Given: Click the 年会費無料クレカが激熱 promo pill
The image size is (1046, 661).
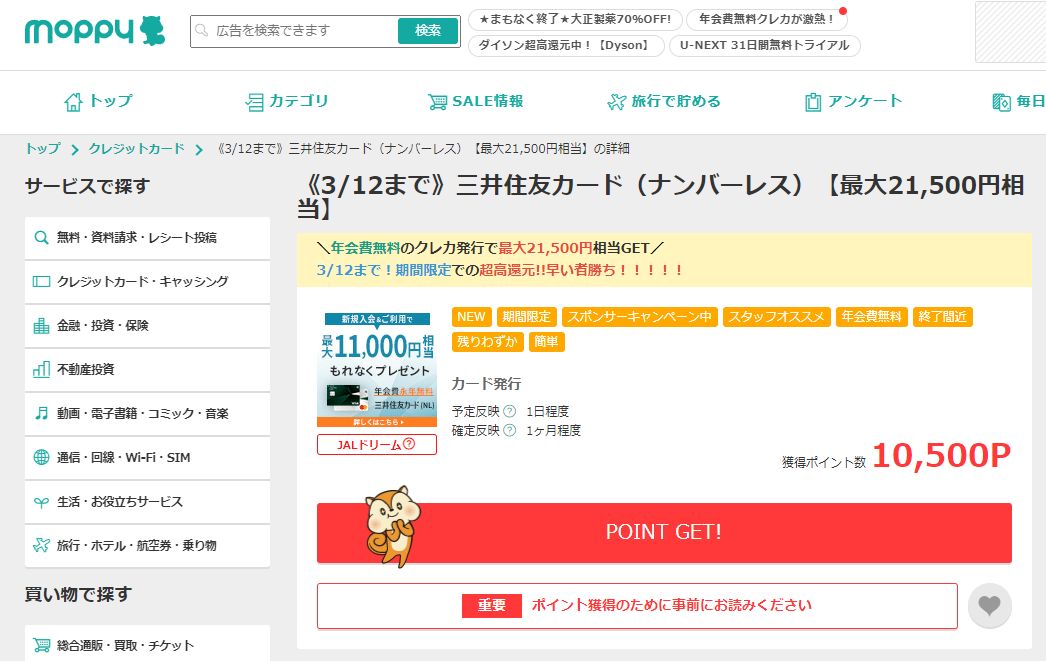Looking at the screenshot, I should [x=766, y=19].
